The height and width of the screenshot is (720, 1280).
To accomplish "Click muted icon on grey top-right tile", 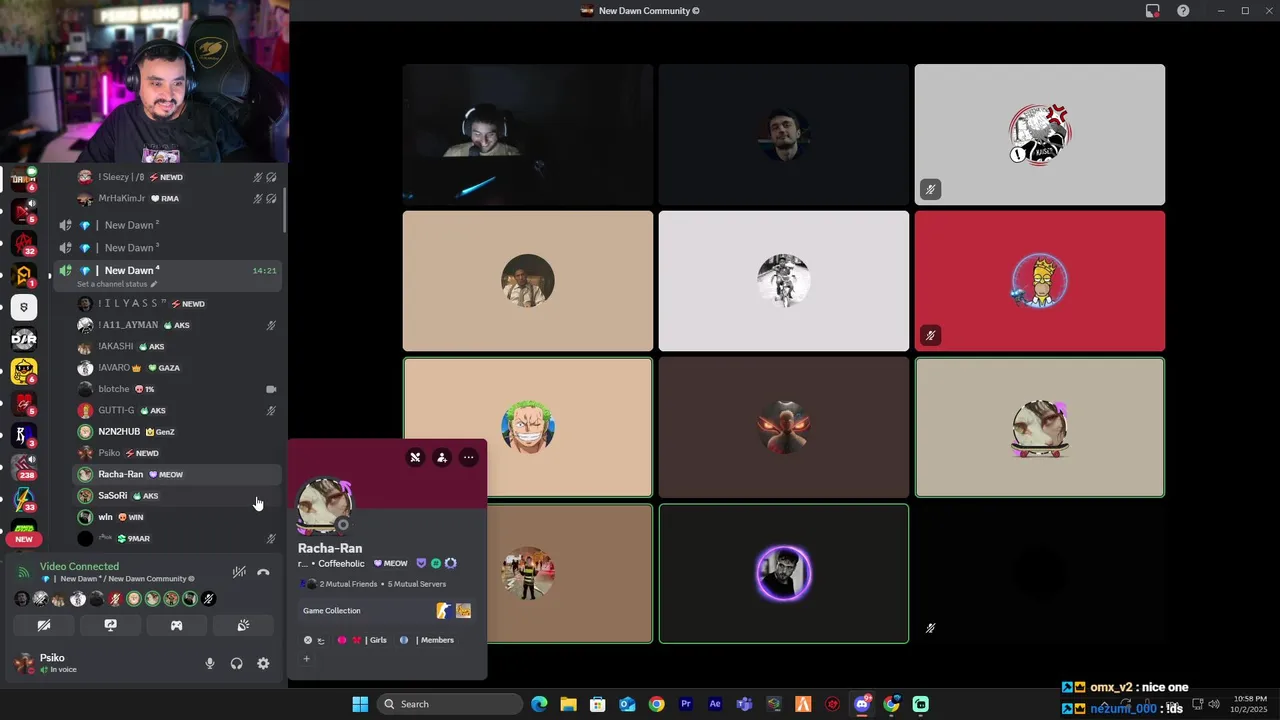I will [x=930, y=189].
